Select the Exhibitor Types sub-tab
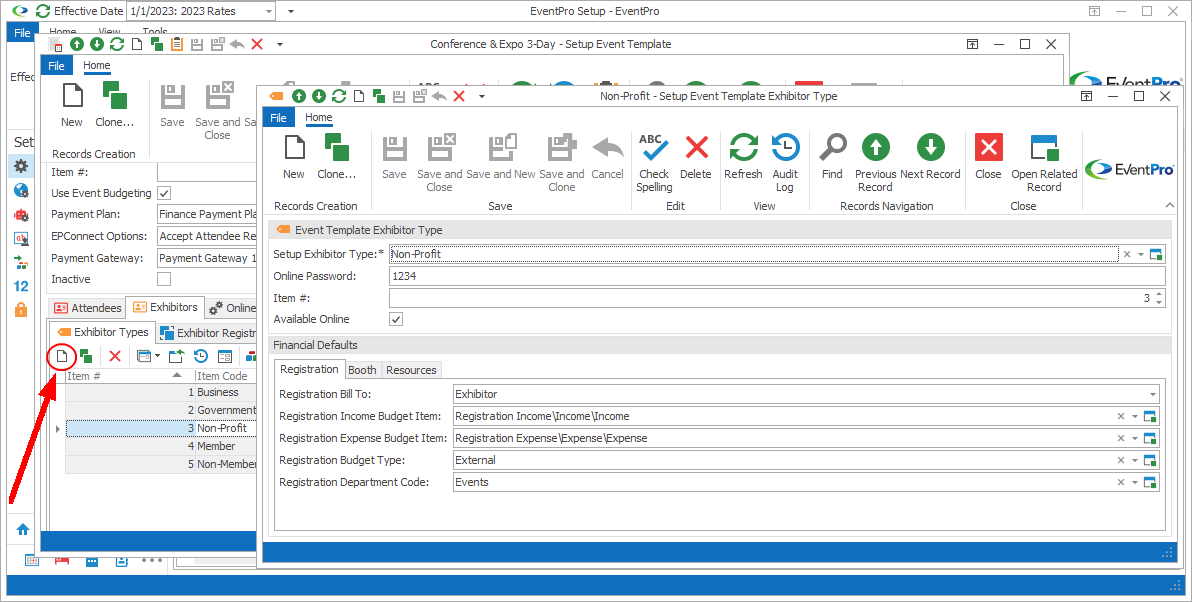 pyautogui.click(x=103, y=332)
